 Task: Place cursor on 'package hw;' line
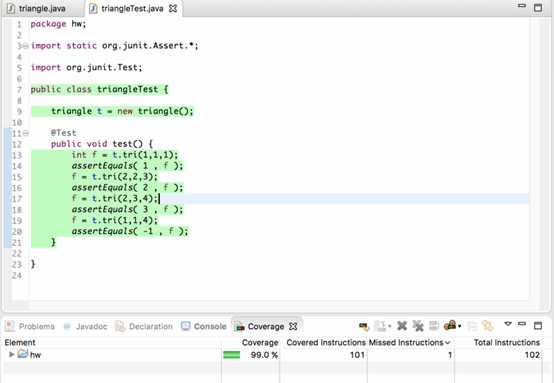[x=58, y=24]
